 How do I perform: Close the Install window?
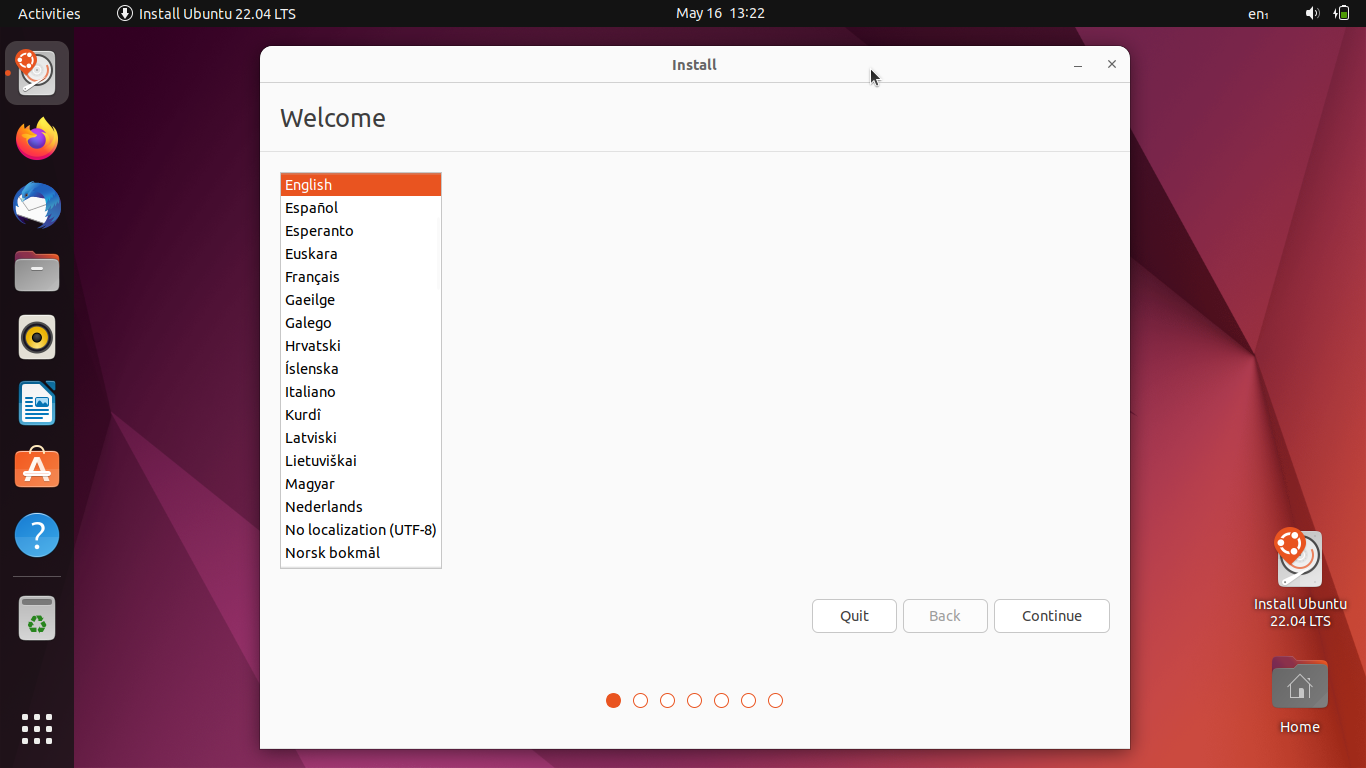click(1111, 64)
